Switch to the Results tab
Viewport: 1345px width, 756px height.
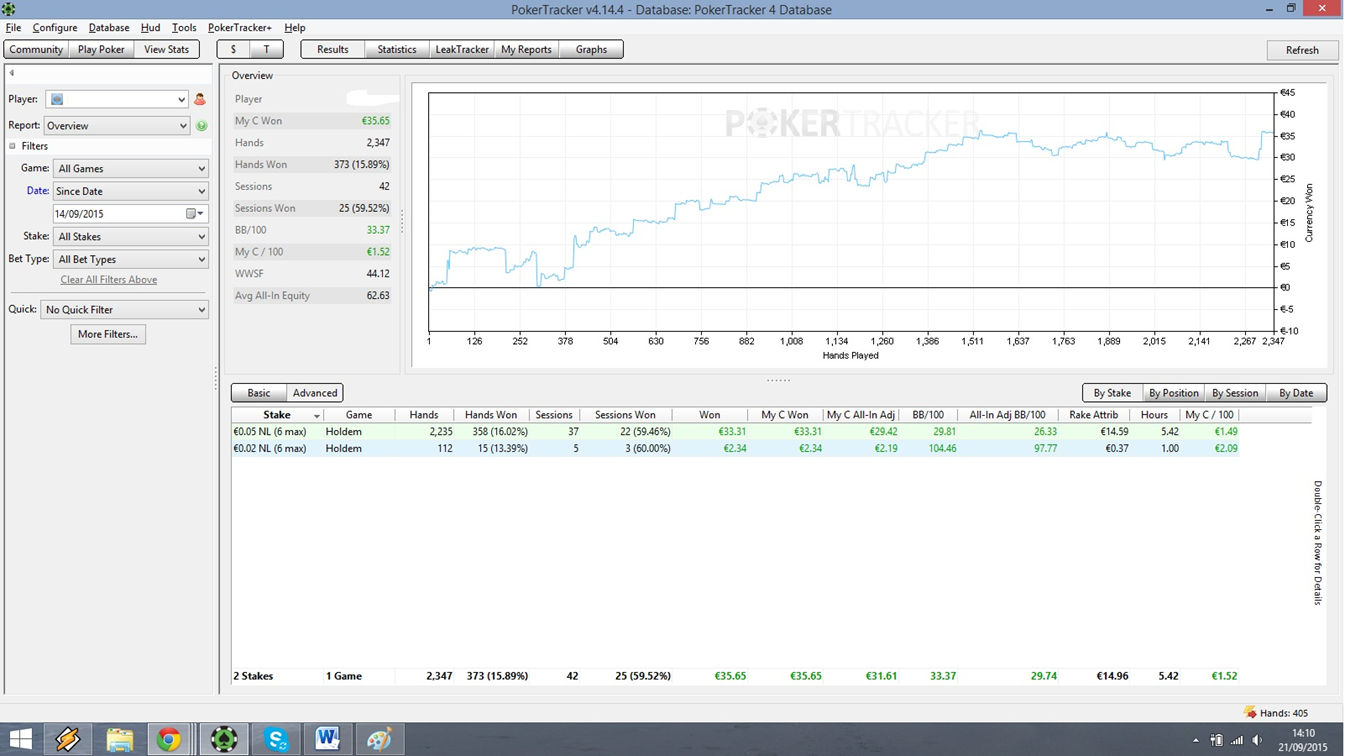click(333, 49)
